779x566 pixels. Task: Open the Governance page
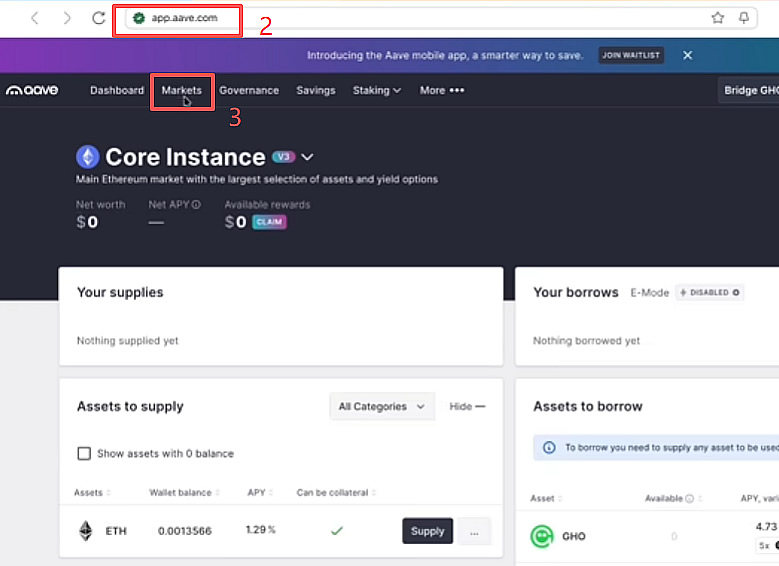(x=249, y=90)
